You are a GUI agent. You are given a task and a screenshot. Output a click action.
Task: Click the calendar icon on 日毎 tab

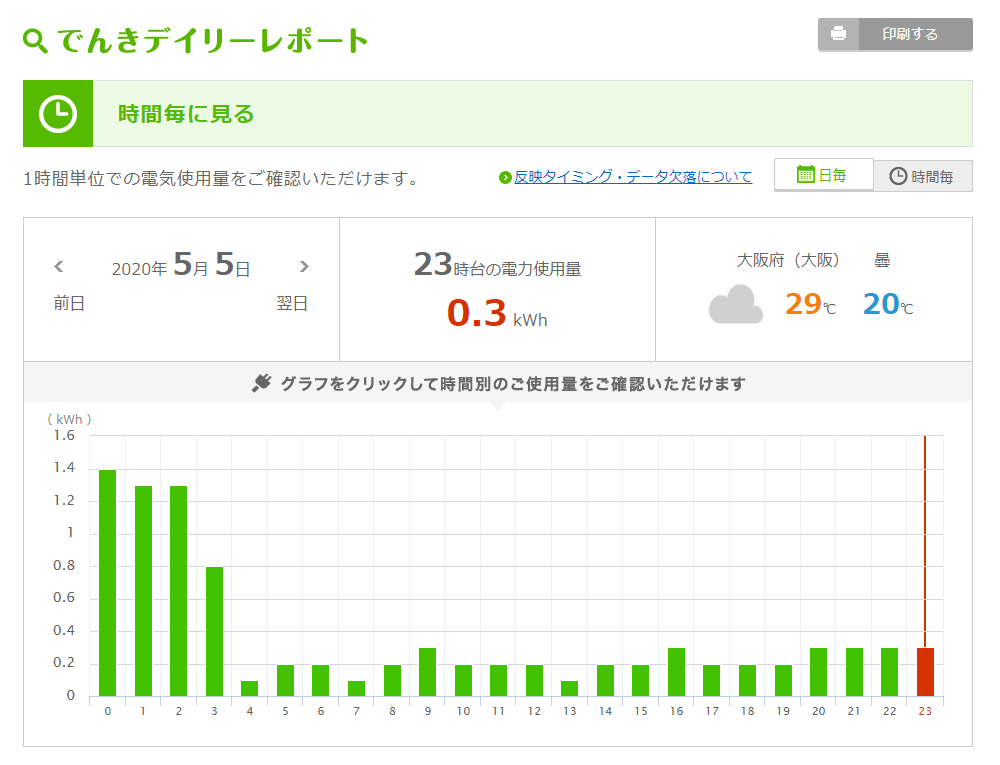806,175
